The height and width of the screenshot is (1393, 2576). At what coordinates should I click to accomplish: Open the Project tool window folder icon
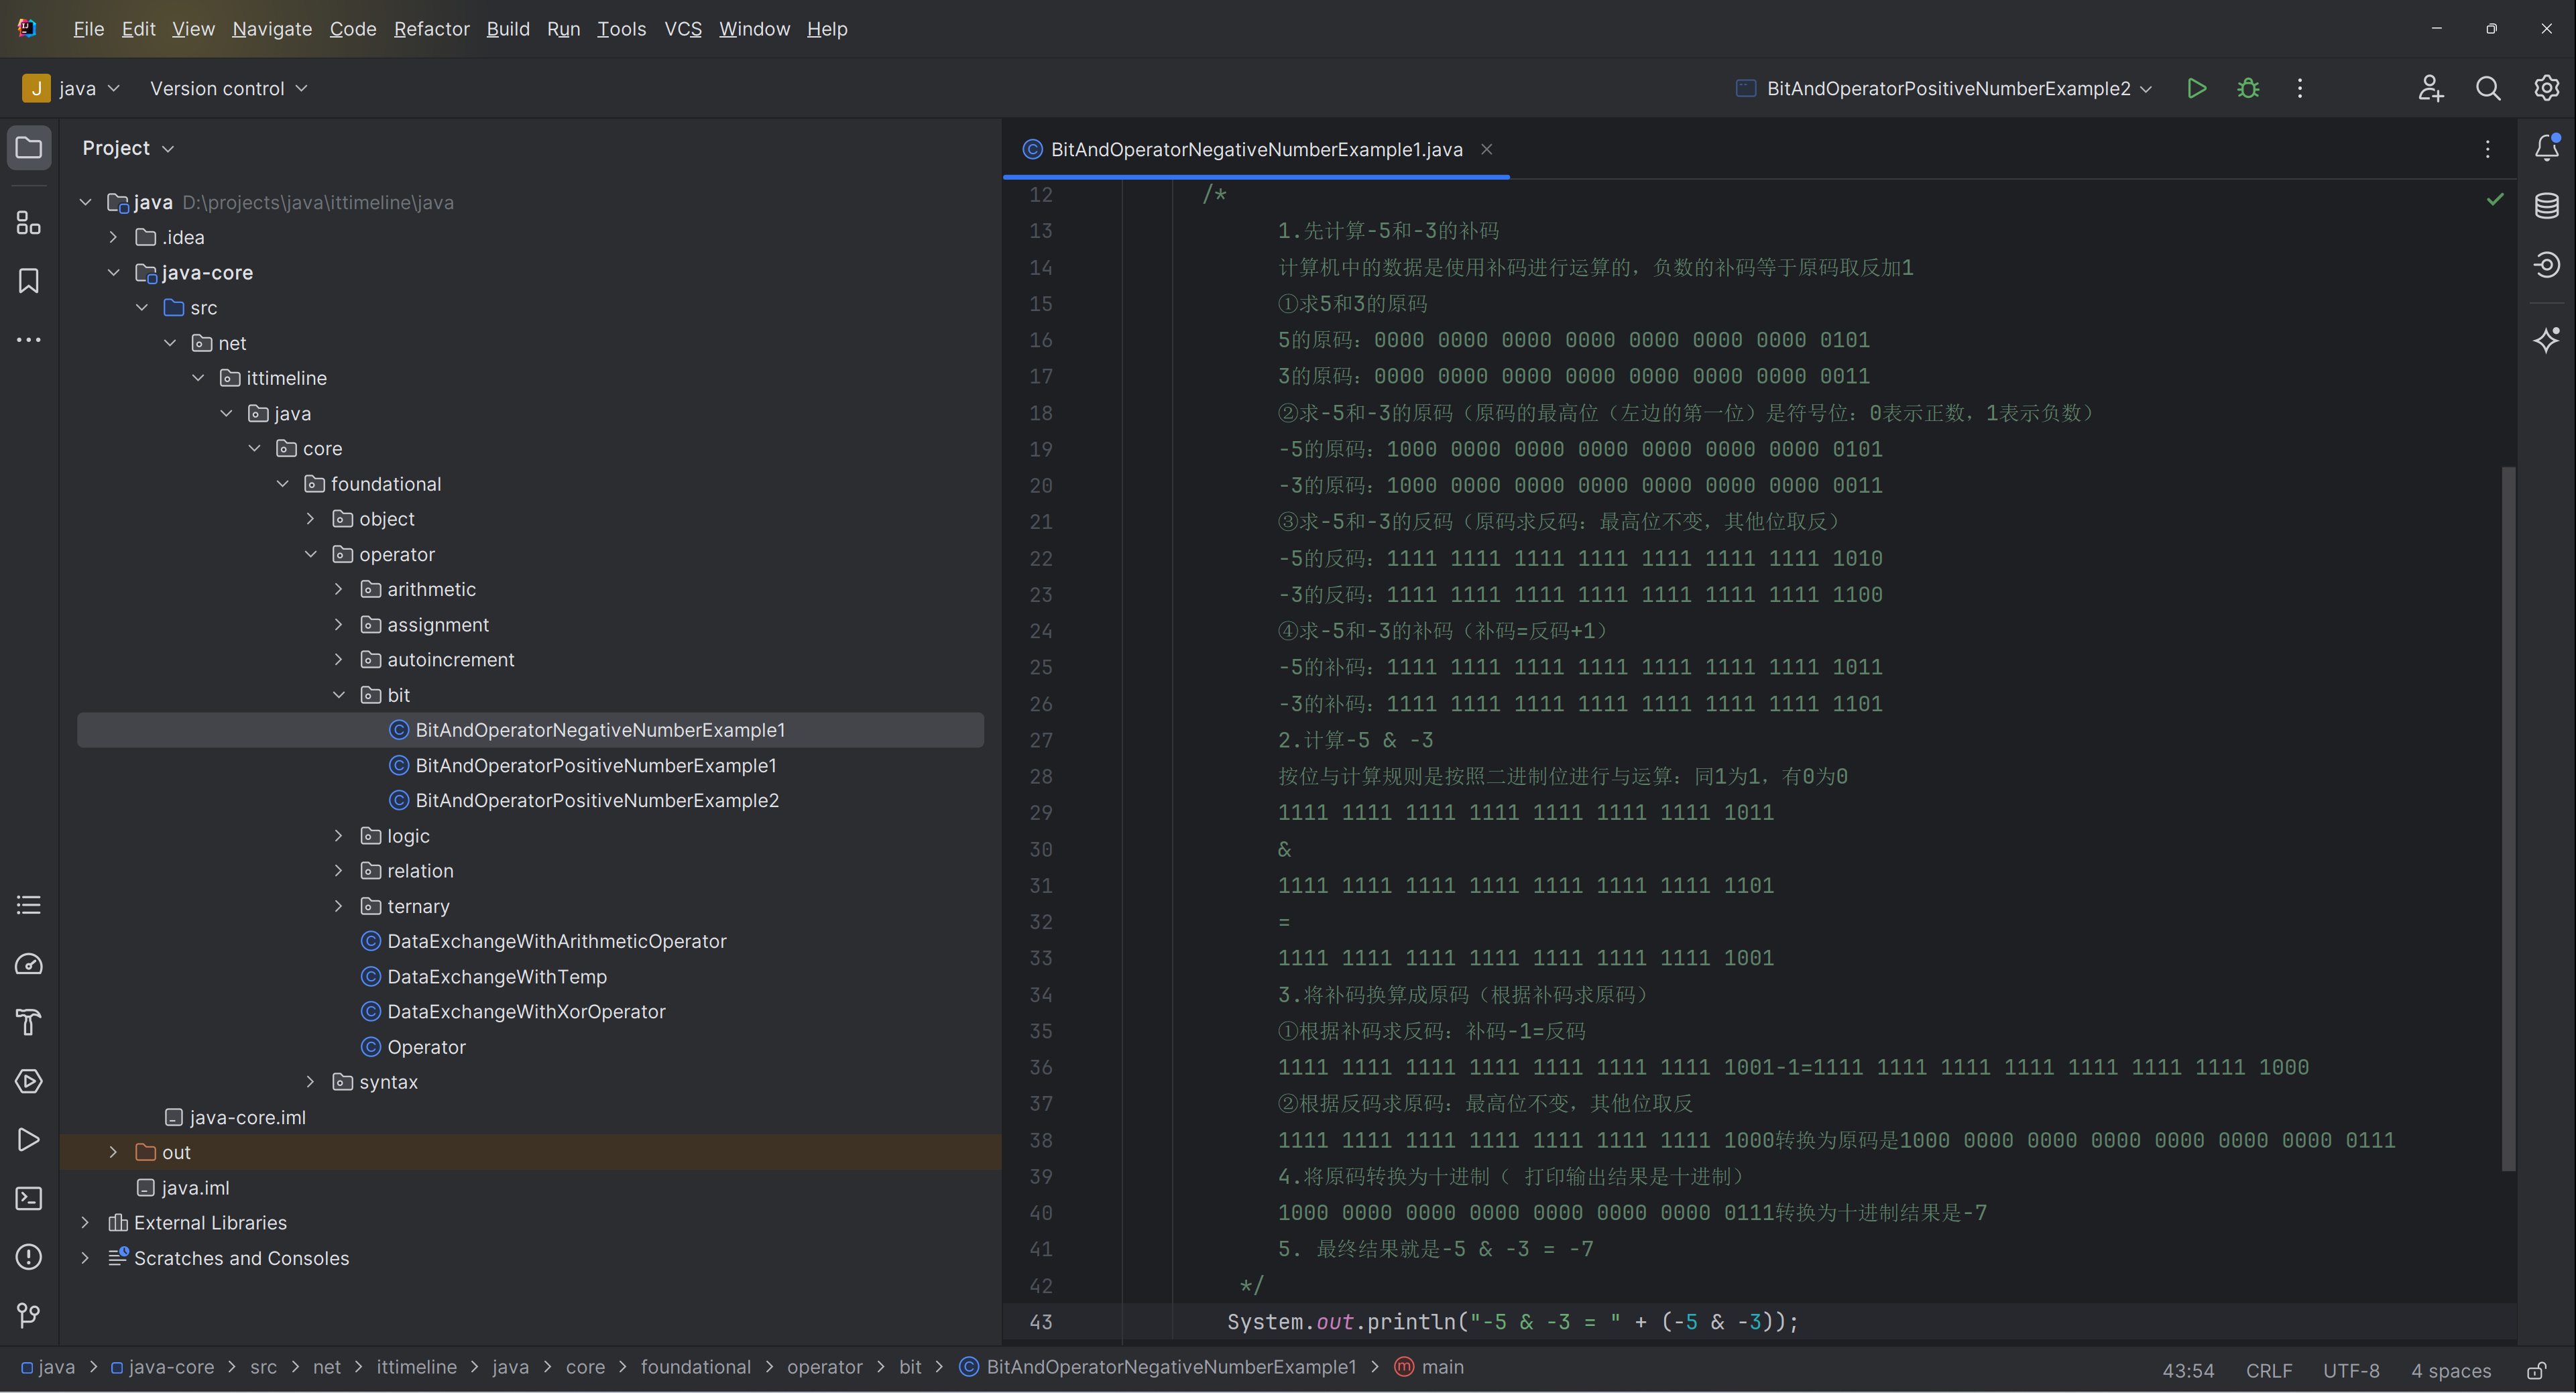(x=29, y=148)
